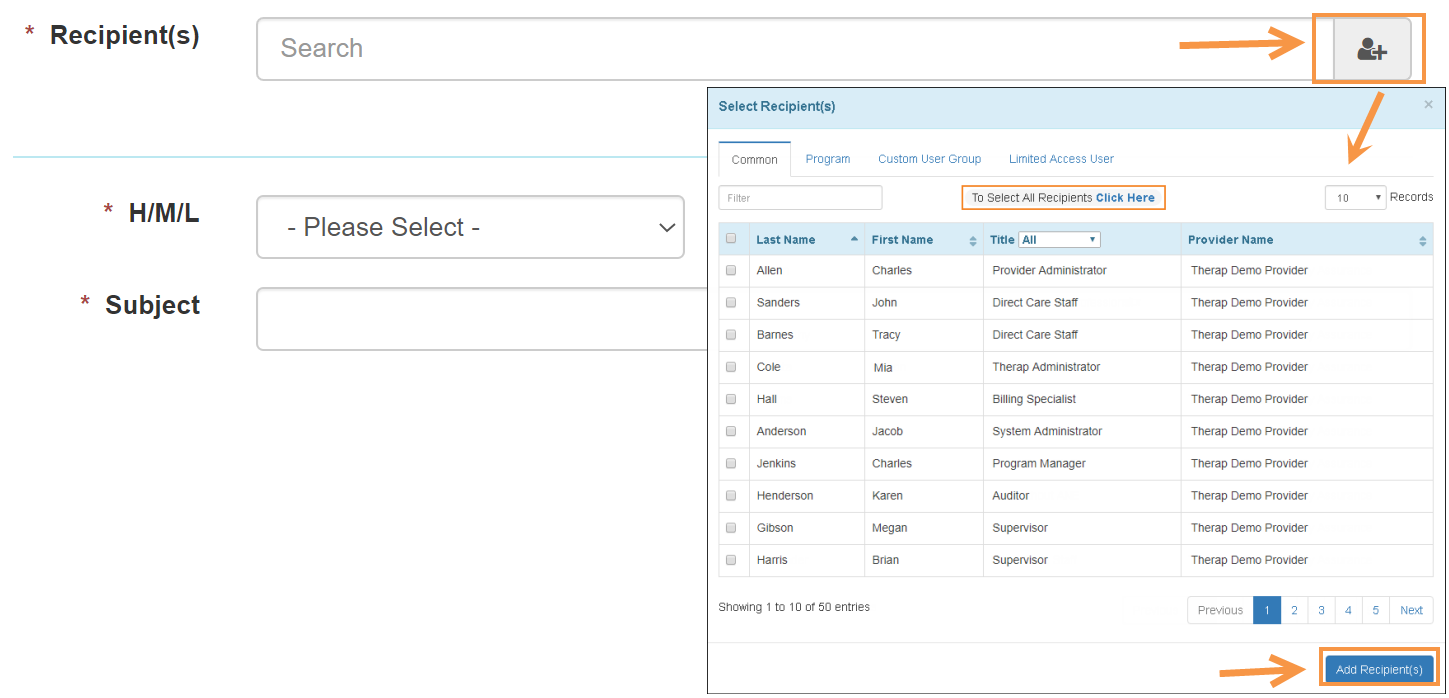Screen dimensions: 1449x698
Task: Focus the Filter text box
Action: 800,198
